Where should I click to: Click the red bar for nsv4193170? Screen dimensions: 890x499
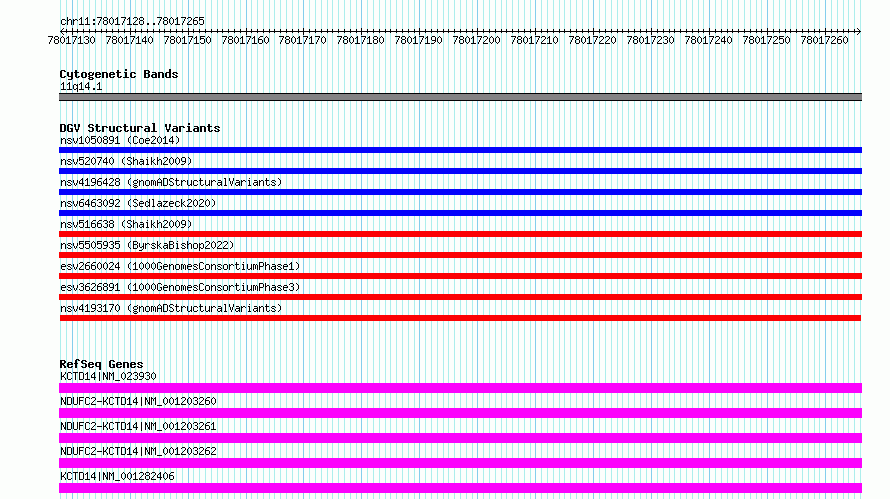460,318
